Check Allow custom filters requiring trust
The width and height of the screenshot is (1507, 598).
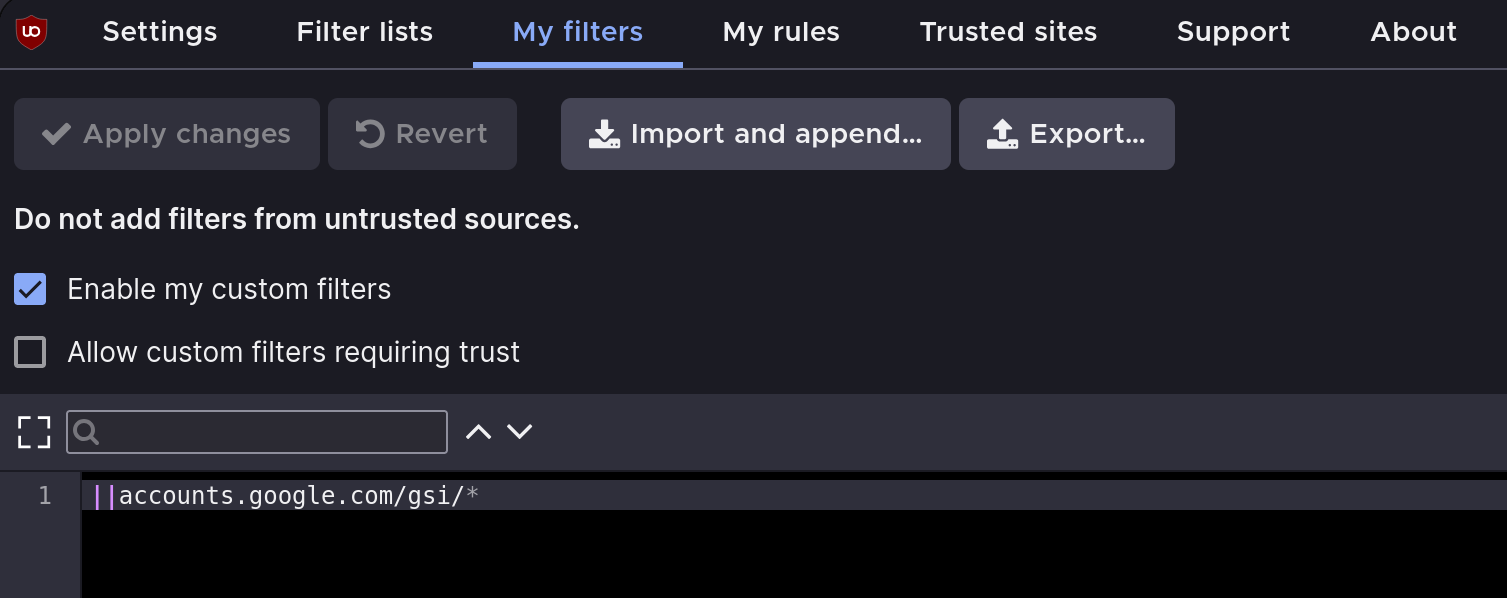click(30, 352)
